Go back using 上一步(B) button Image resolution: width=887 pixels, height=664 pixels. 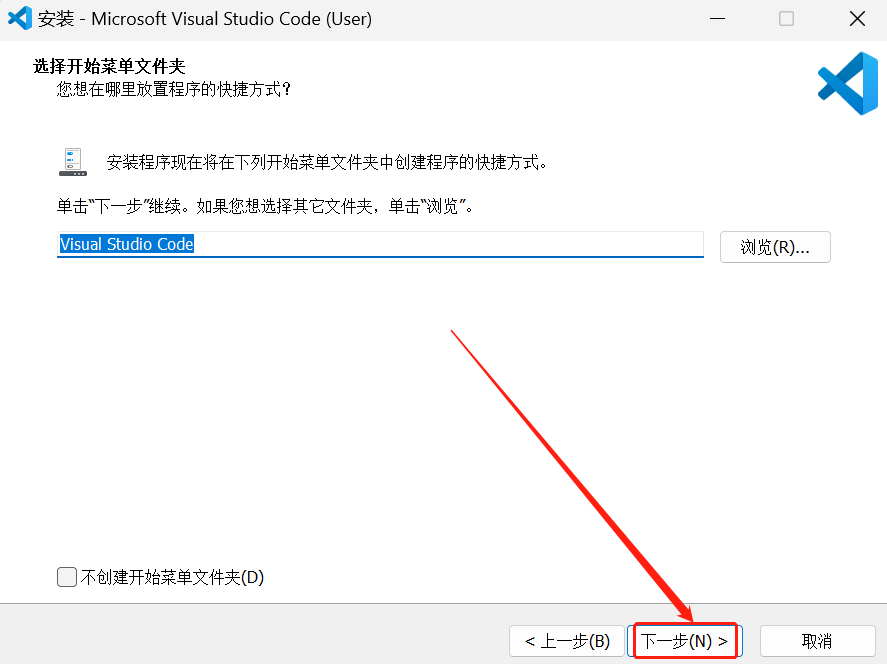coord(567,640)
